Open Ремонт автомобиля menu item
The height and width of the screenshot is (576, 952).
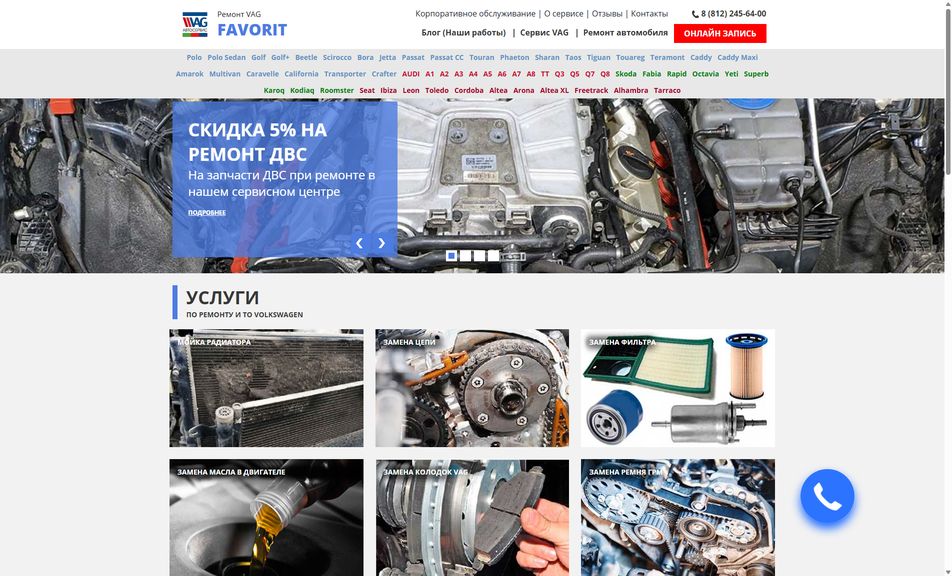[625, 33]
